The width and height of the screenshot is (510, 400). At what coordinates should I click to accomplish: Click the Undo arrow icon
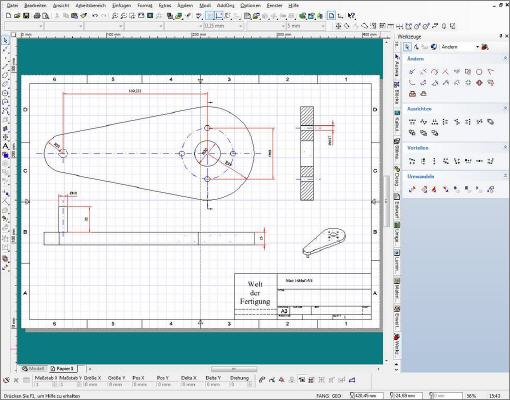point(95,15)
